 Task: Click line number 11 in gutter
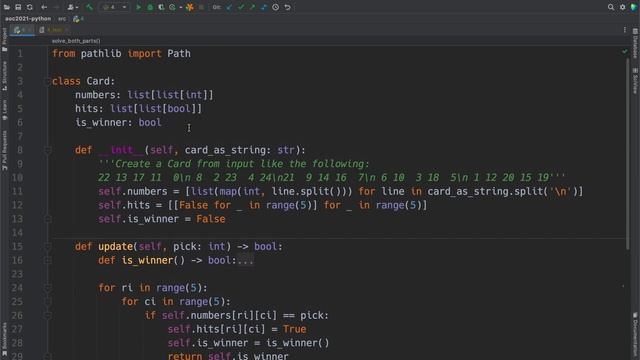pos(17,191)
